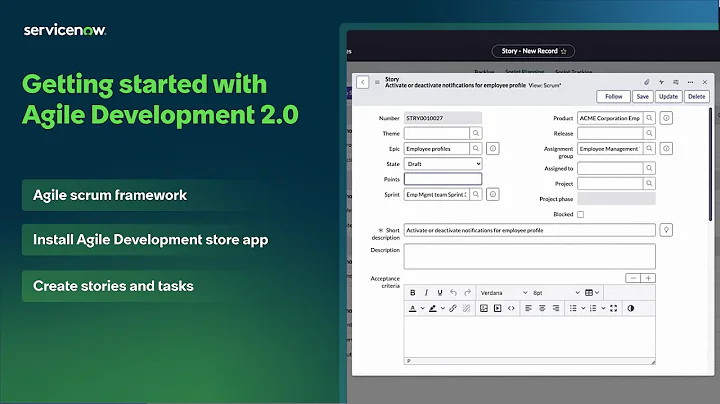Click Assigned to lookup magnifier
720x404 pixels.
pos(649,168)
